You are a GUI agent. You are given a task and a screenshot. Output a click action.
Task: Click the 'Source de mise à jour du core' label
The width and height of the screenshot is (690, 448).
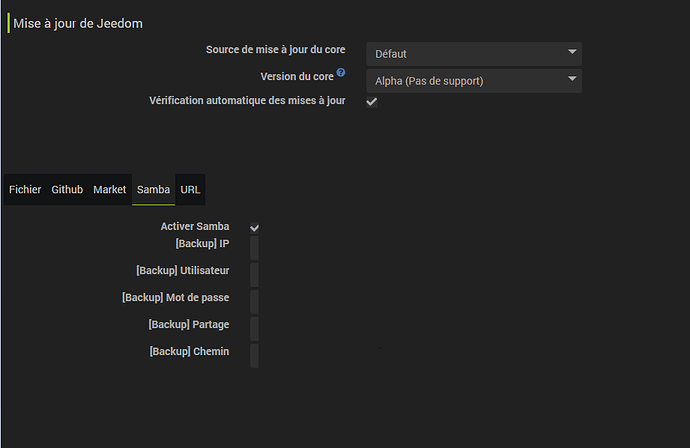click(275, 50)
